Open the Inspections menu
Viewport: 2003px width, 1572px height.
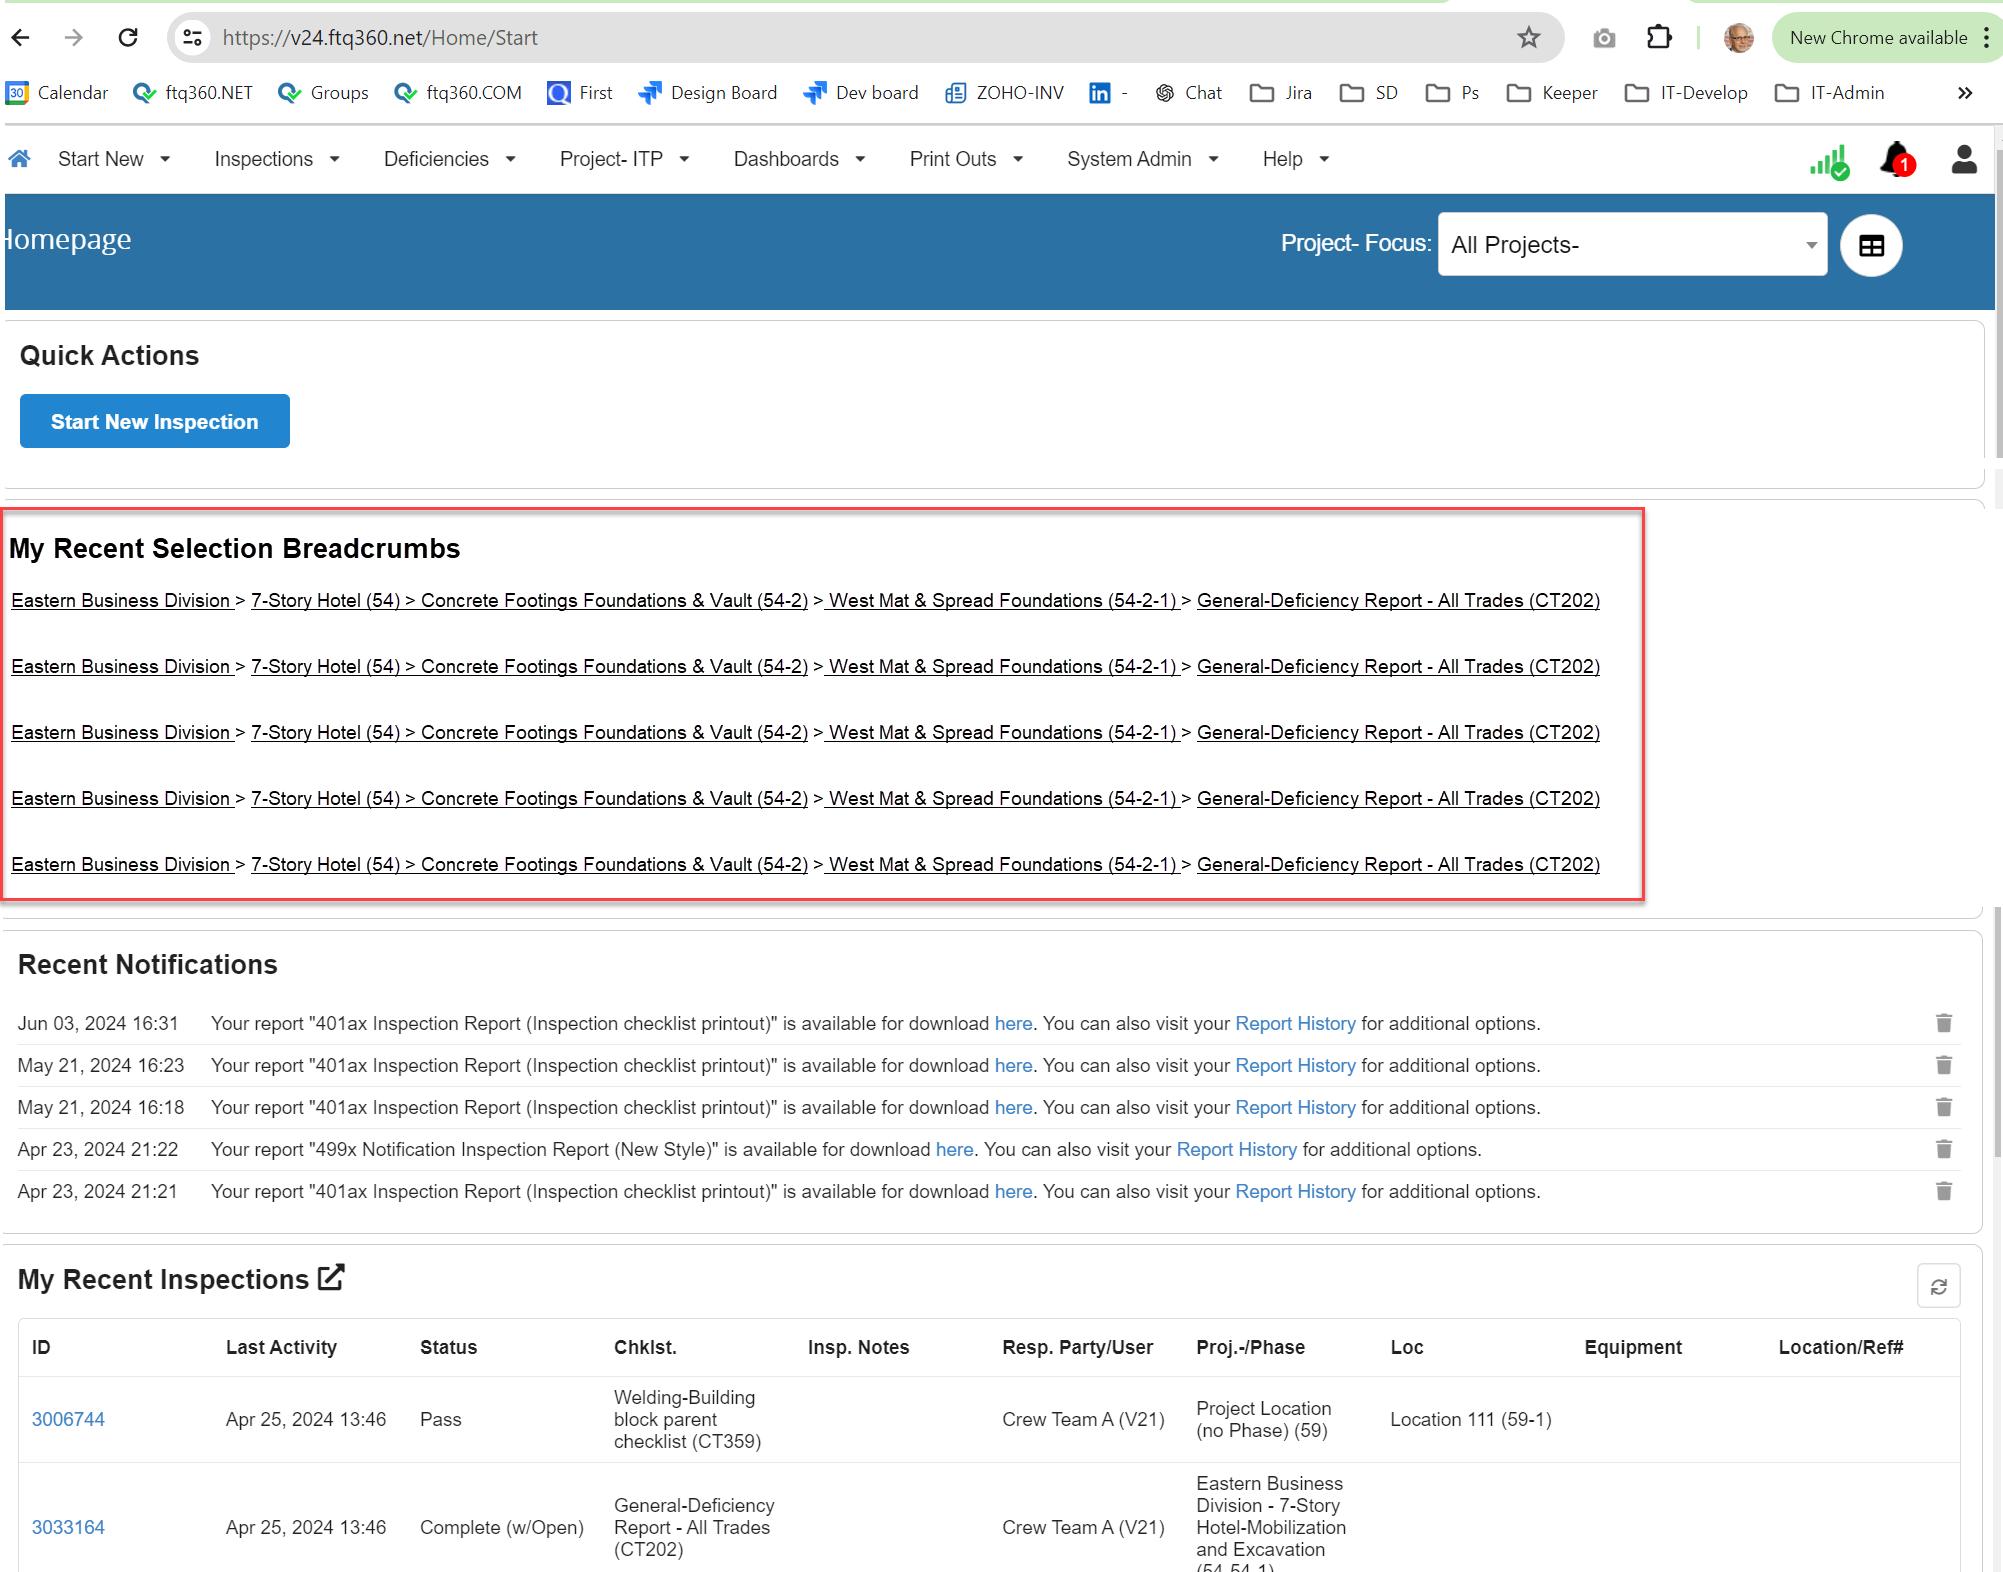coord(276,159)
